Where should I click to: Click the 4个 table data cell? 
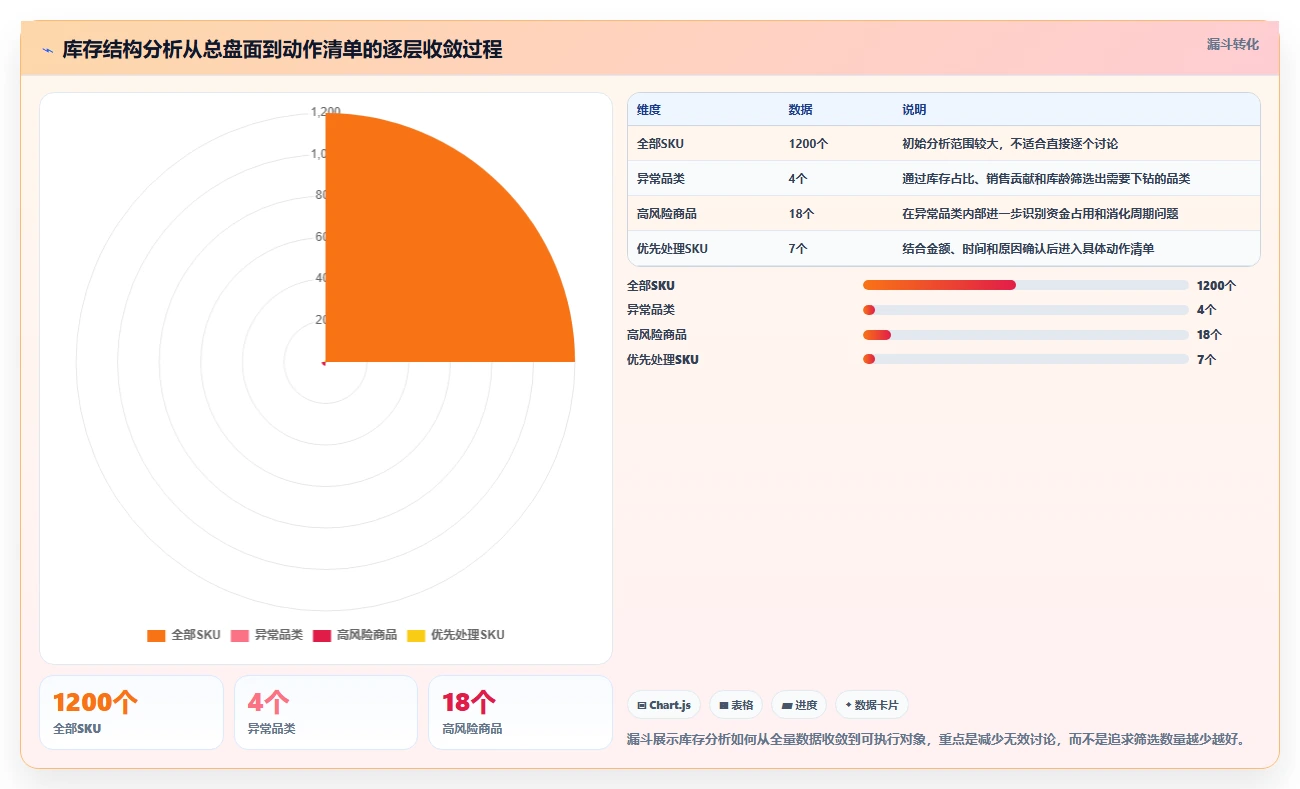(798, 179)
